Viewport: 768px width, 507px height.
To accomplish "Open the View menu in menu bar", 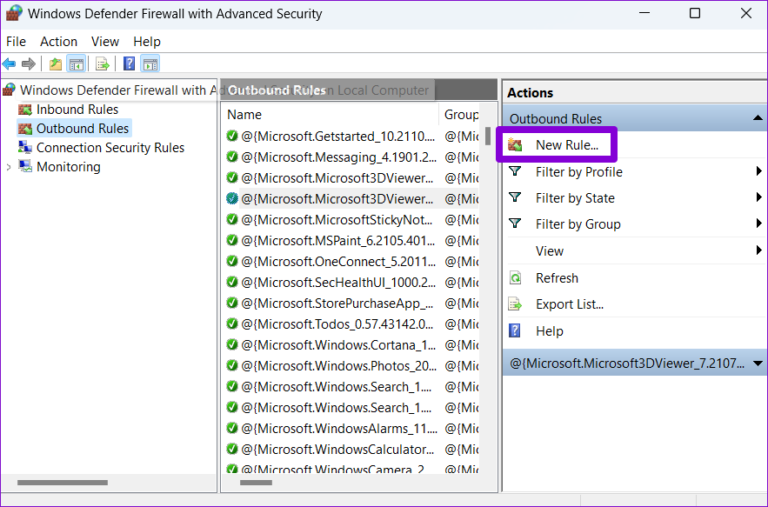I will (105, 42).
